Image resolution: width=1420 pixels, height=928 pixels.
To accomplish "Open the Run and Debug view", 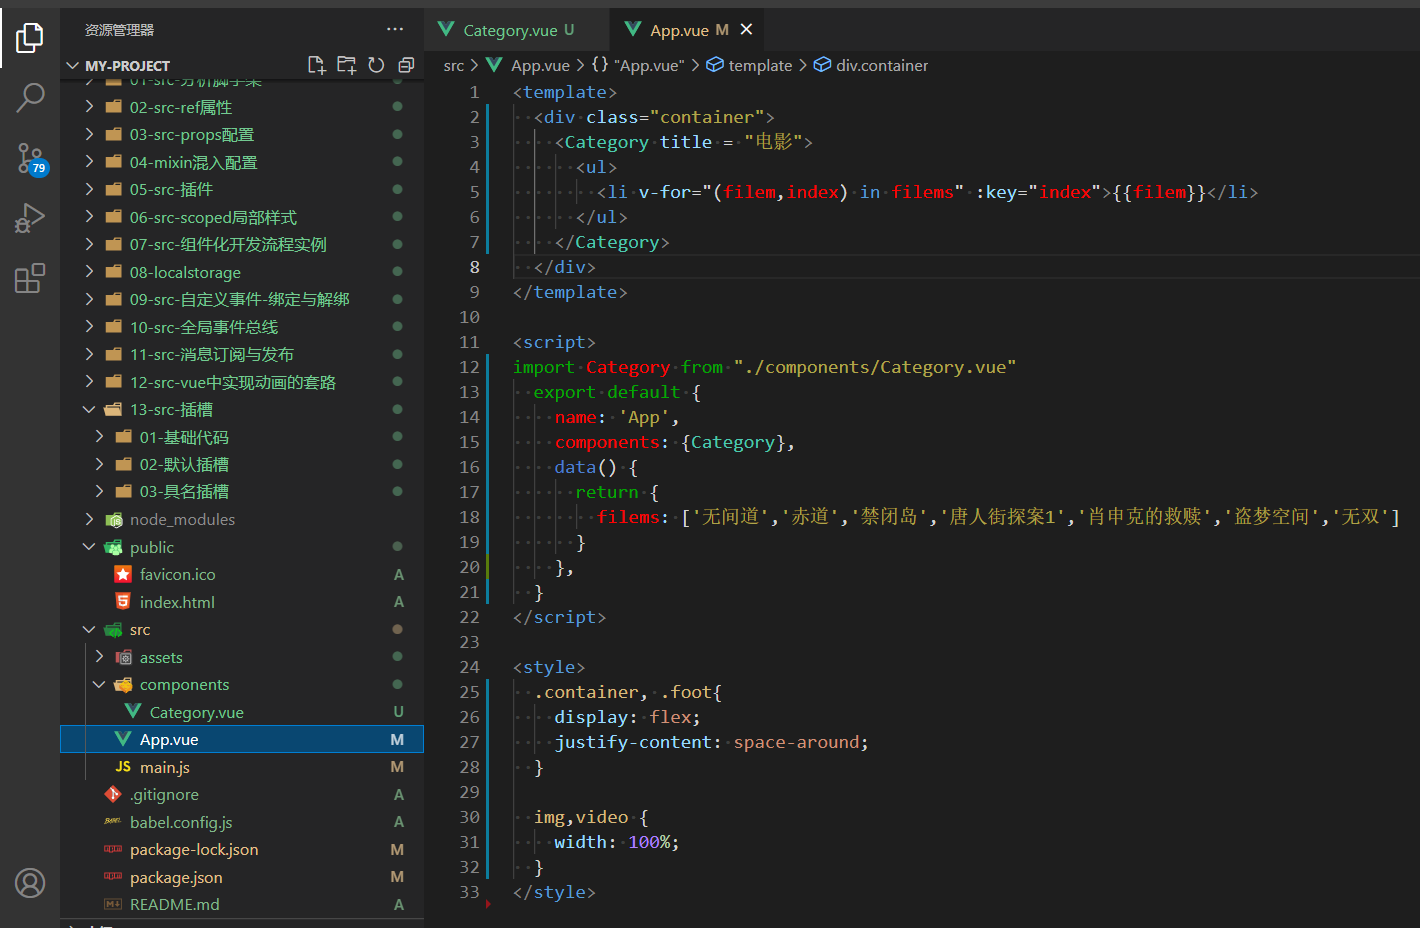I will [30, 218].
